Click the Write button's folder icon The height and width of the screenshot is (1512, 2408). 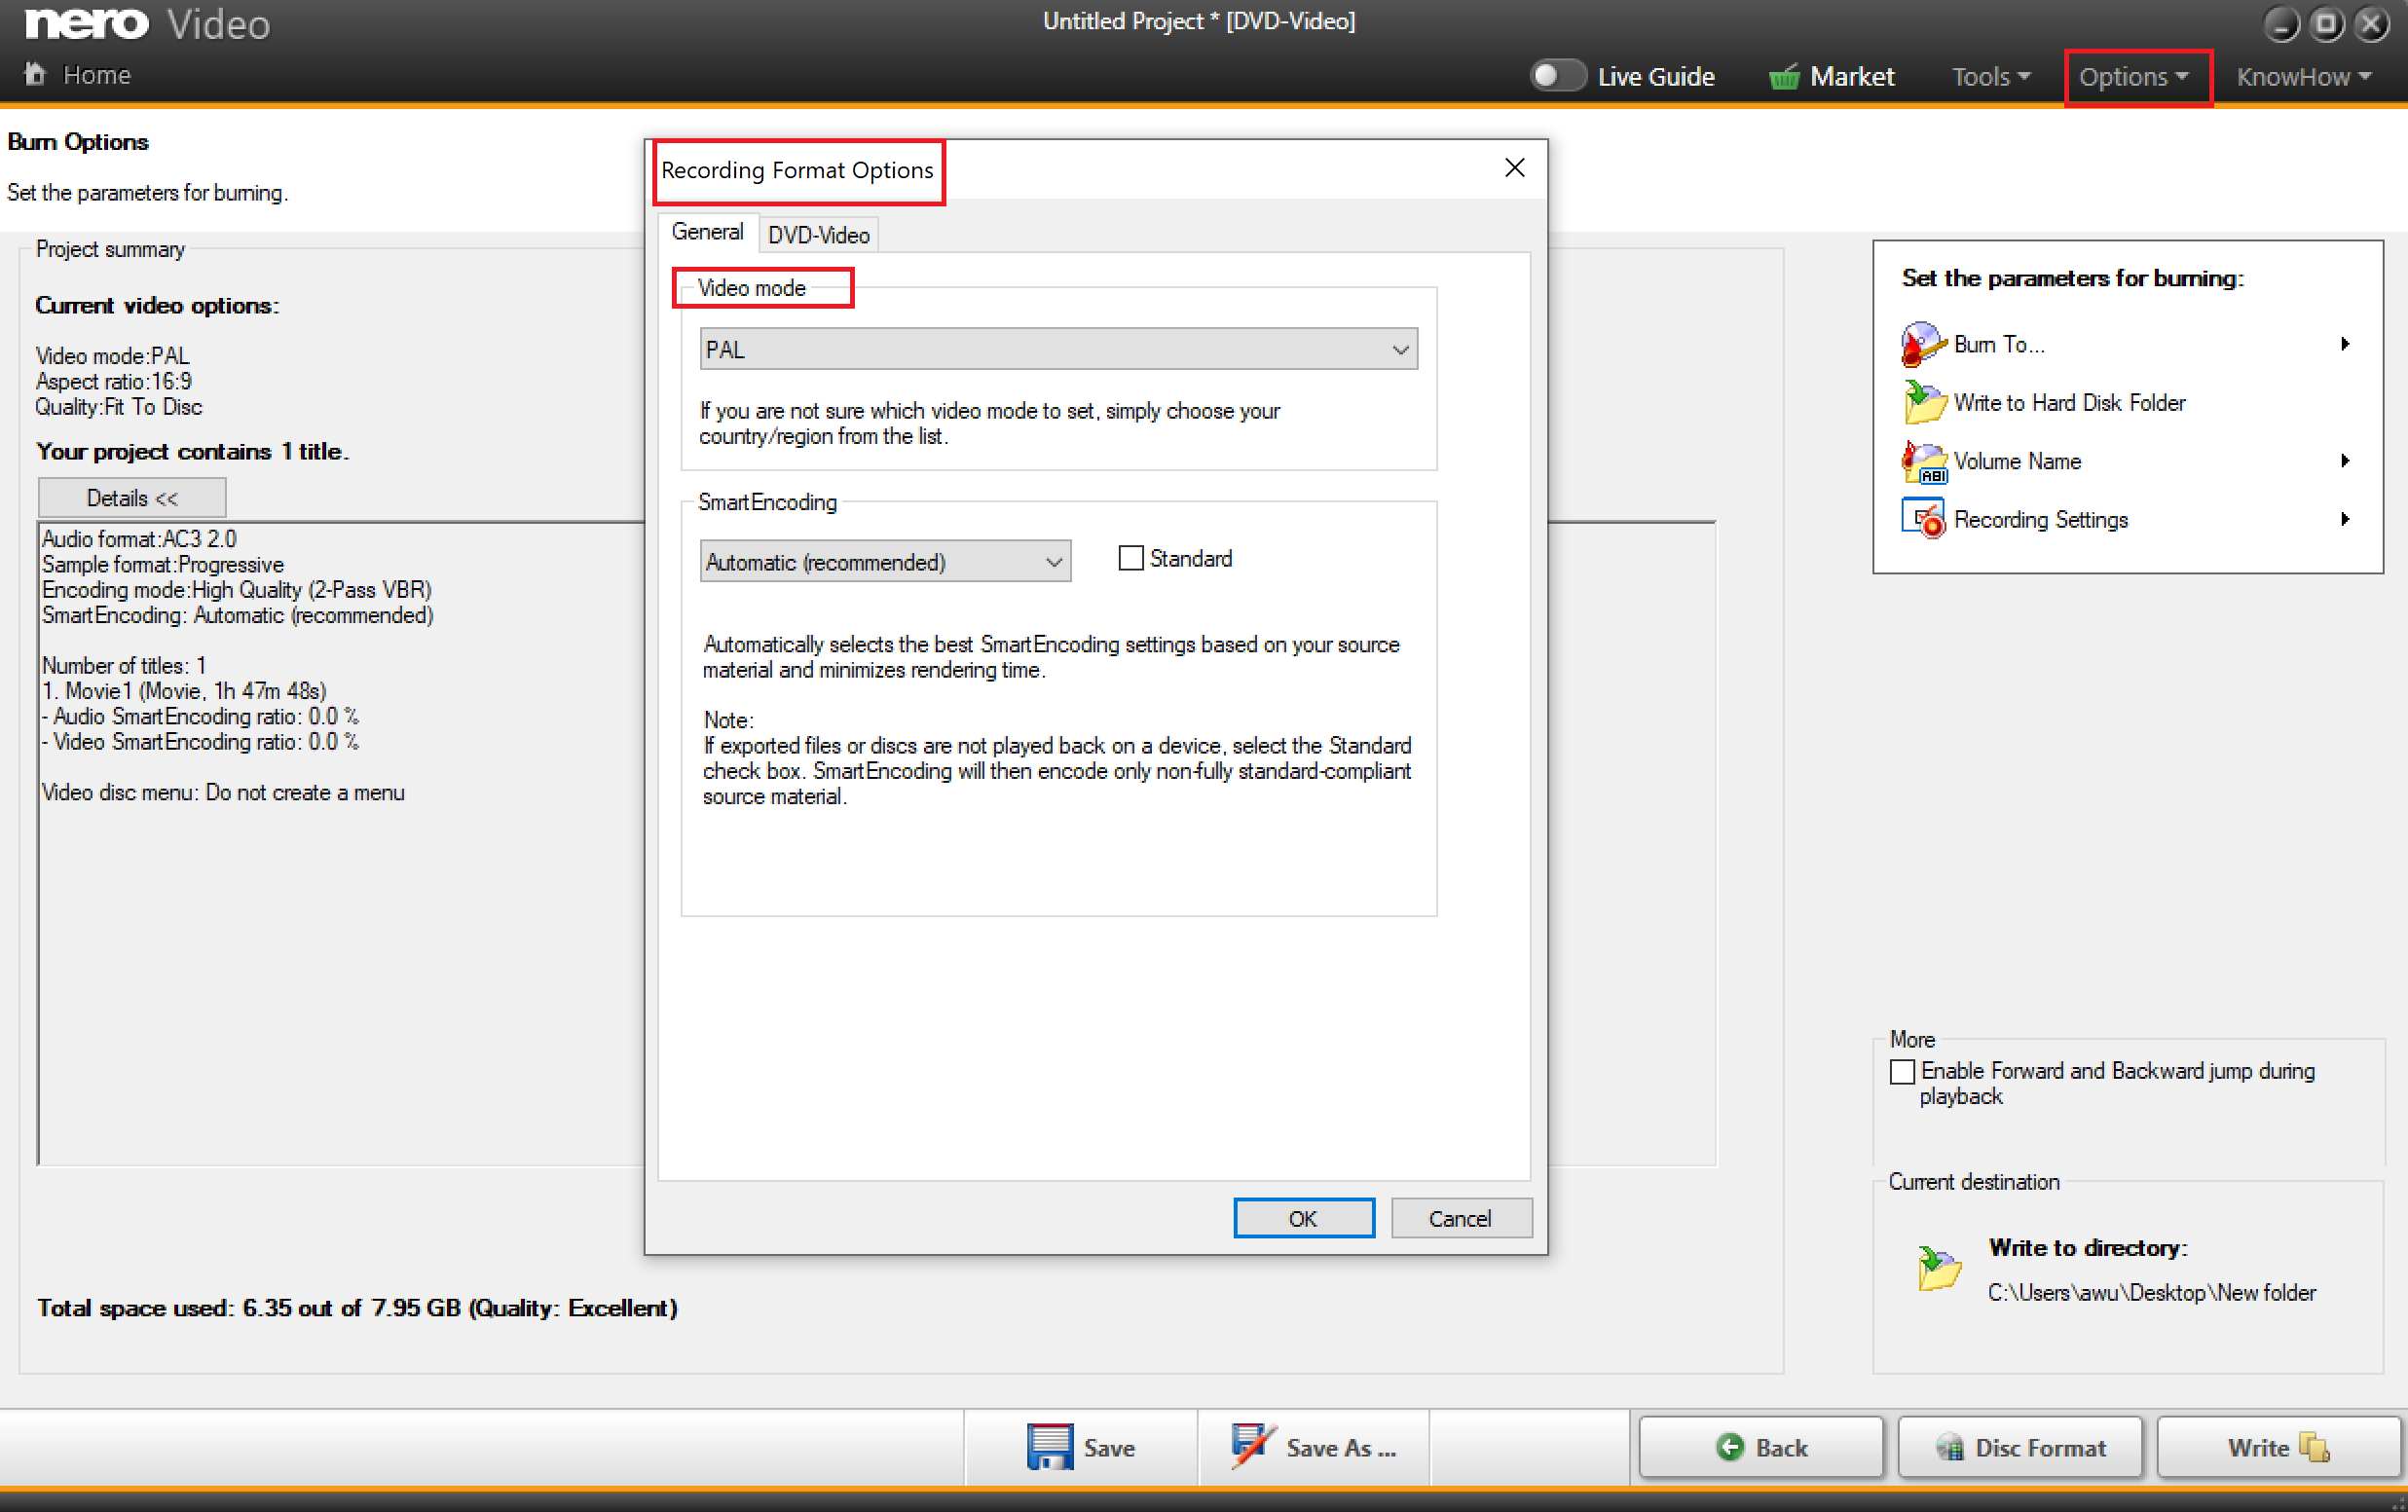[x=2314, y=1447]
